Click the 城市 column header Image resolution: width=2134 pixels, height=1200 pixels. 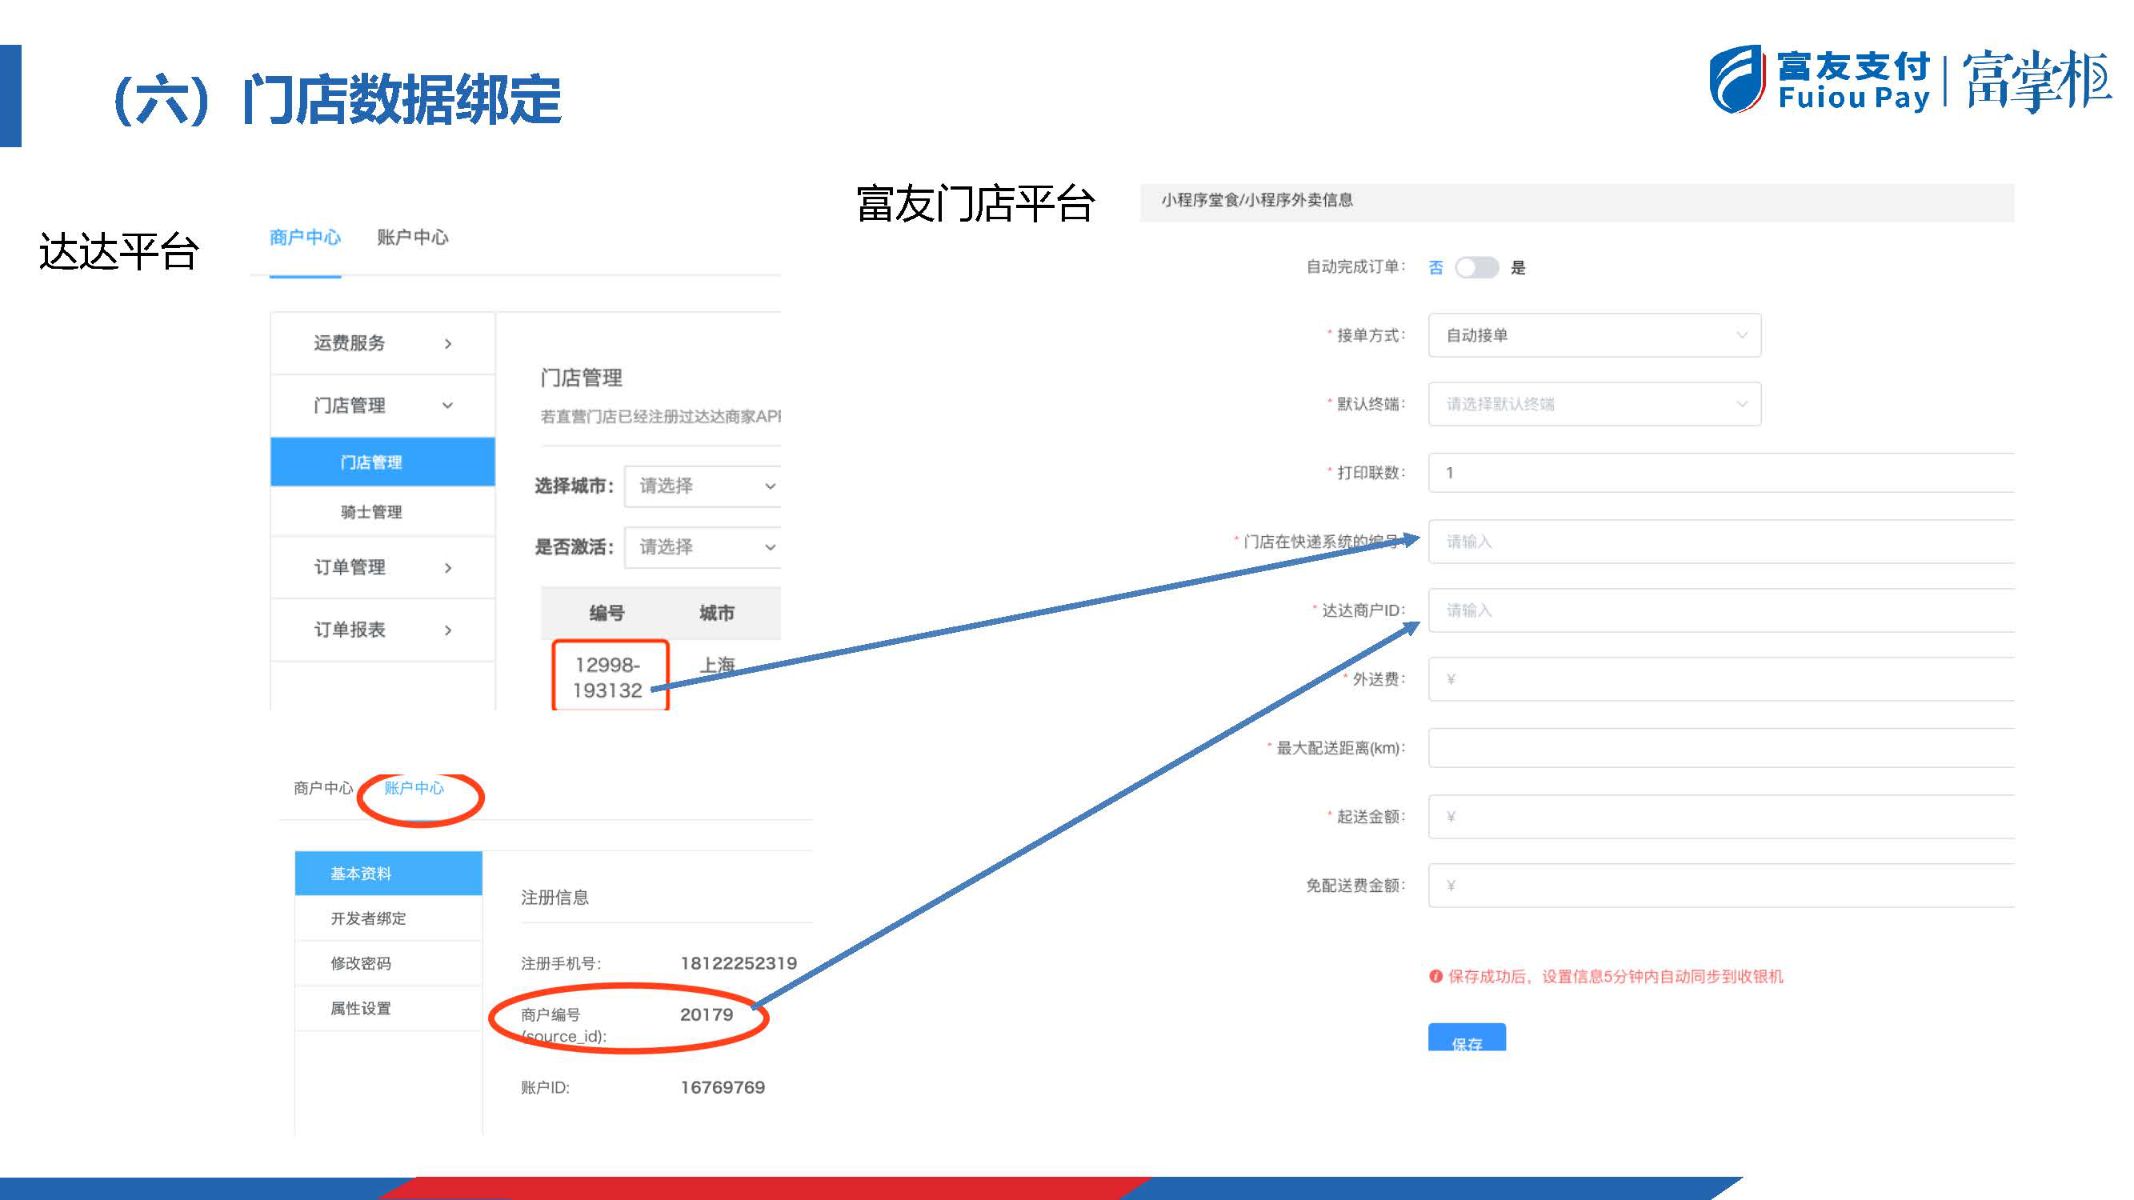tap(716, 613)
